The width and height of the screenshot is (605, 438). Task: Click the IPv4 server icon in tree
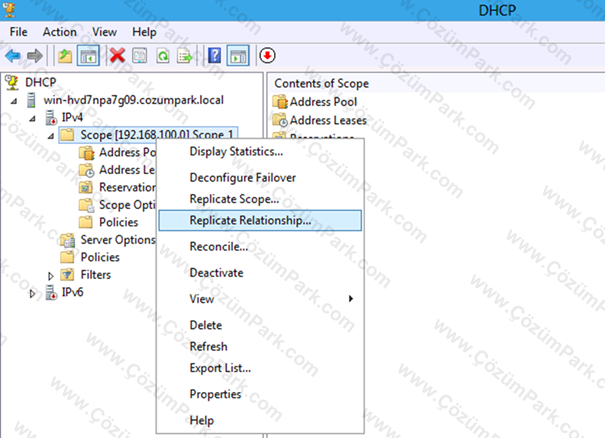click(x=51, y=117)
